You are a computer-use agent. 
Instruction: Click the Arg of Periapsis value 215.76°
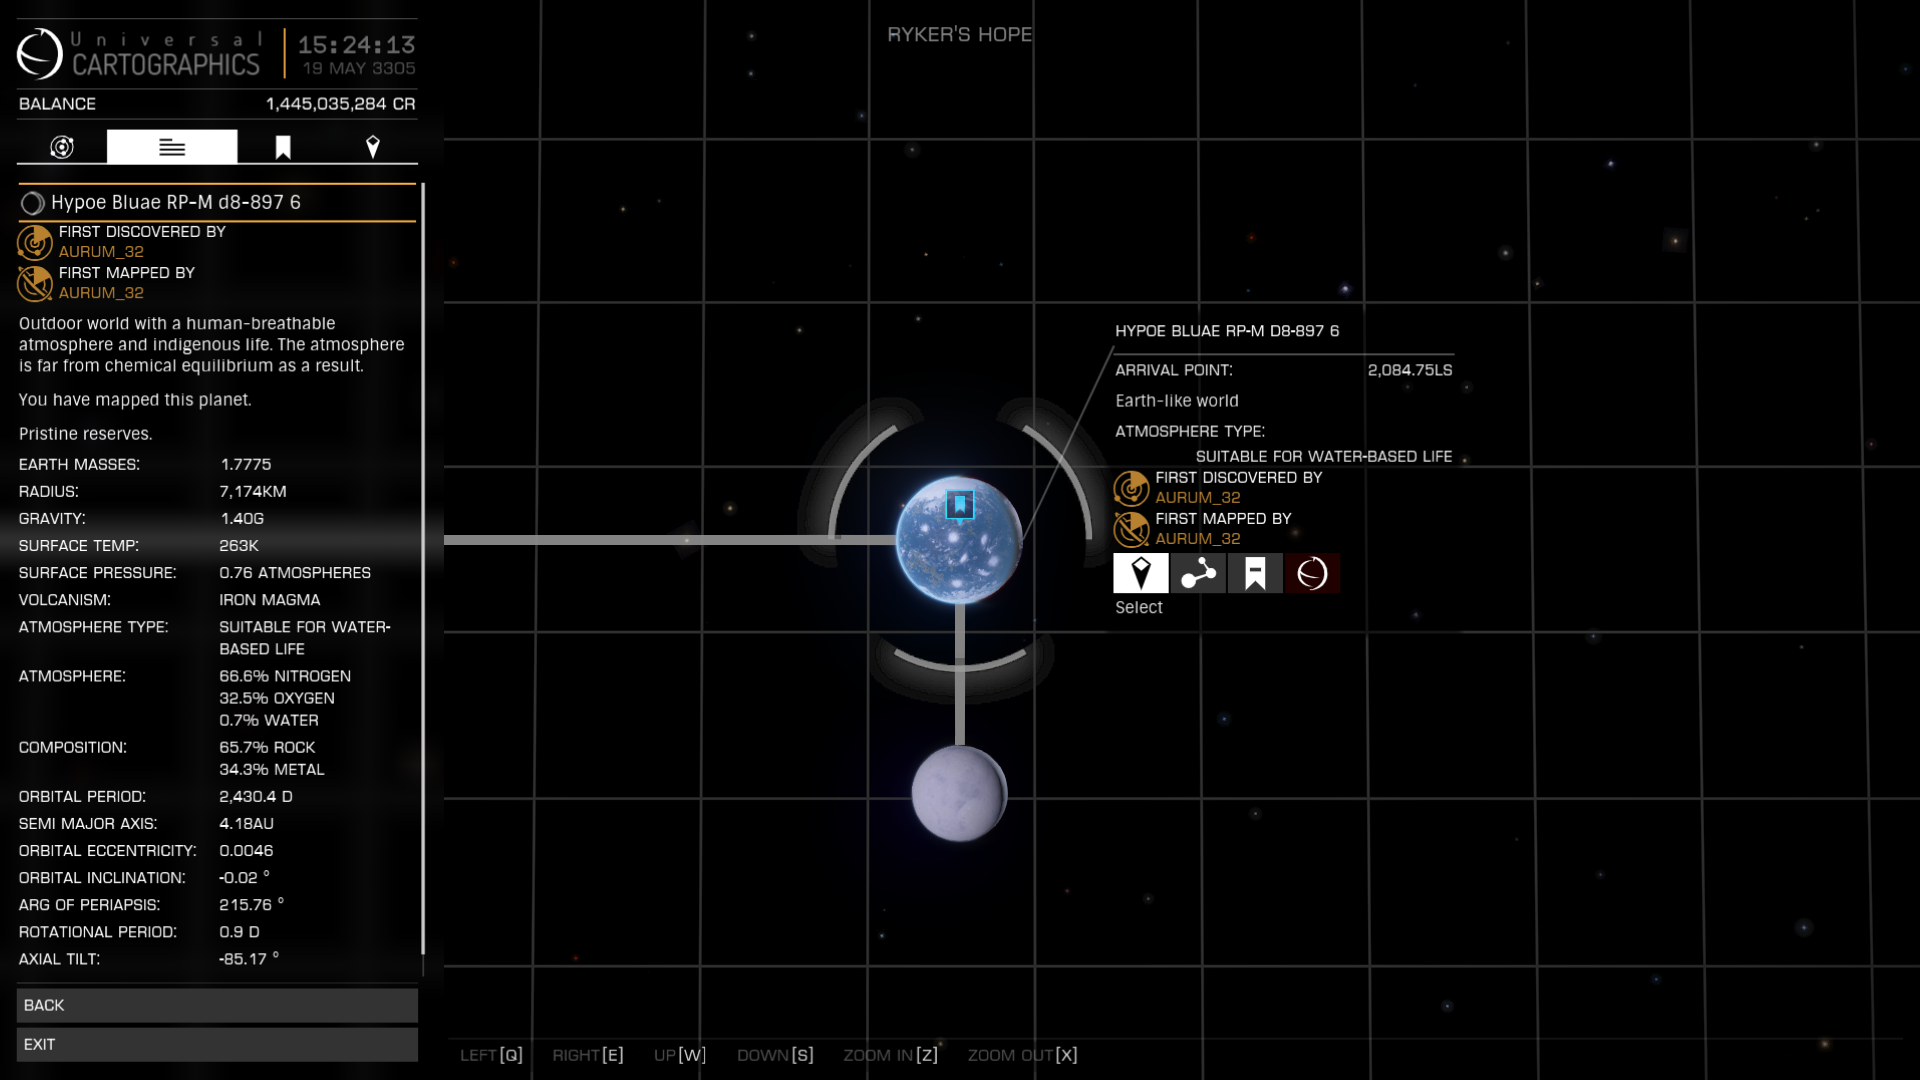coord(251,904)
